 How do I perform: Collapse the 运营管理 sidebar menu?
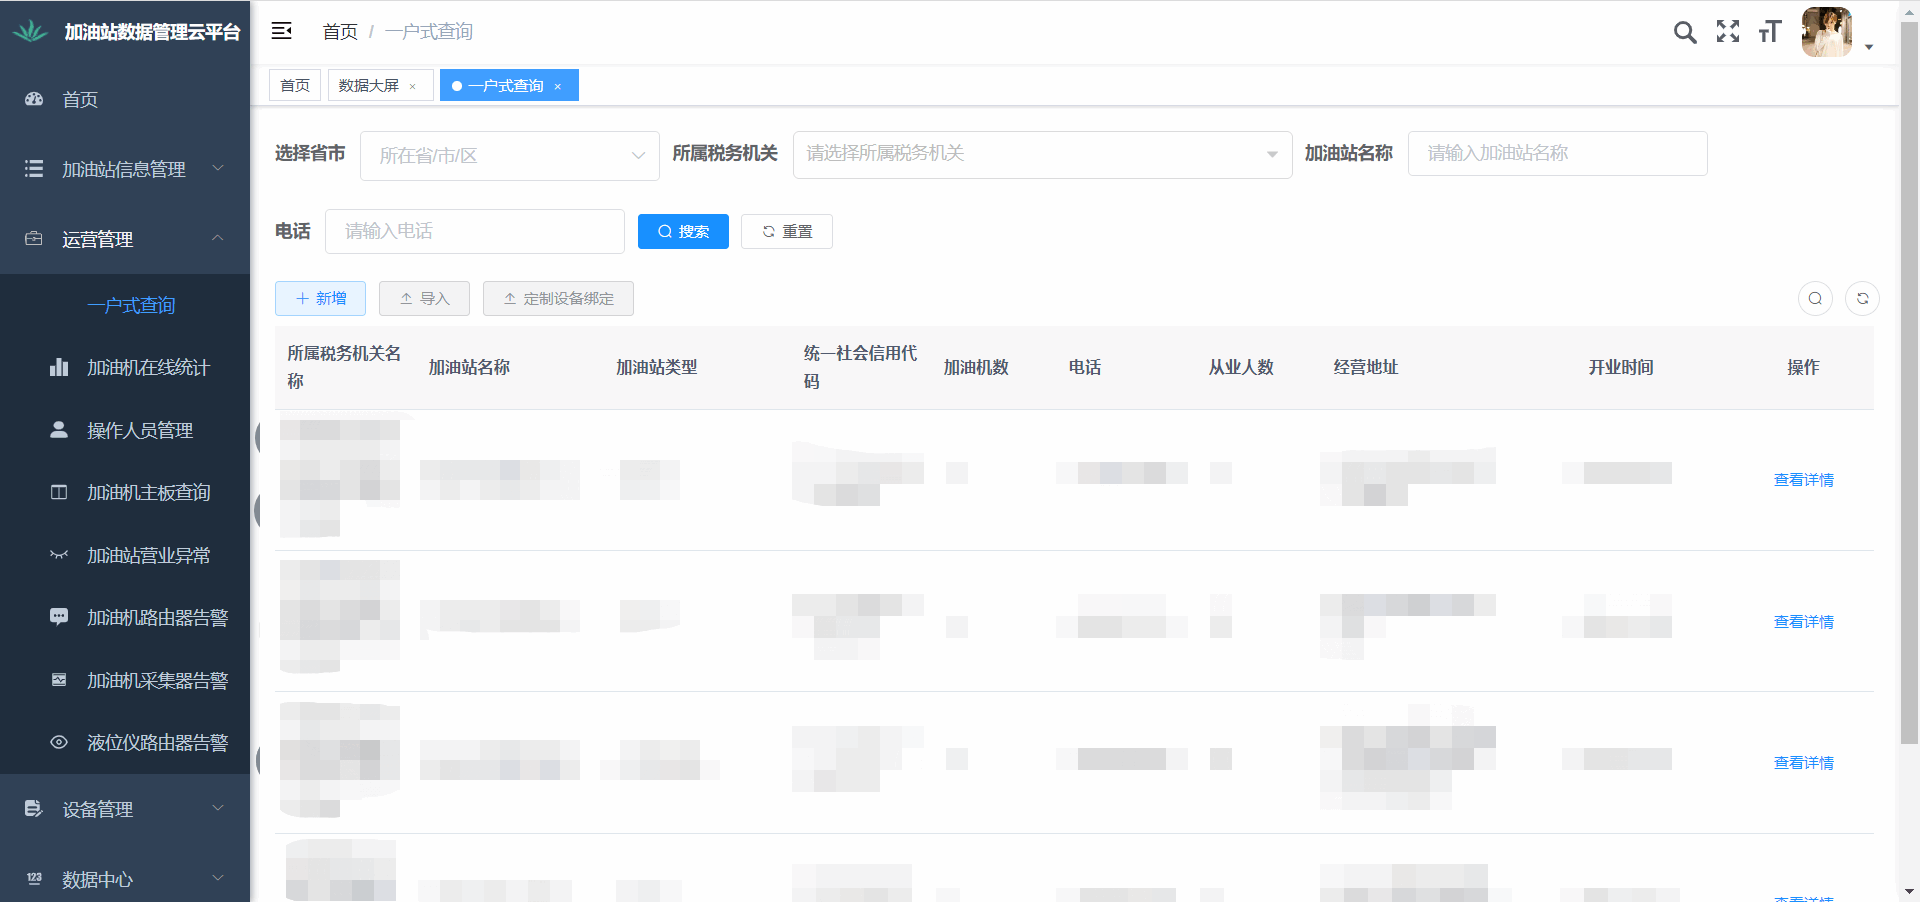[x=125, y=239]
